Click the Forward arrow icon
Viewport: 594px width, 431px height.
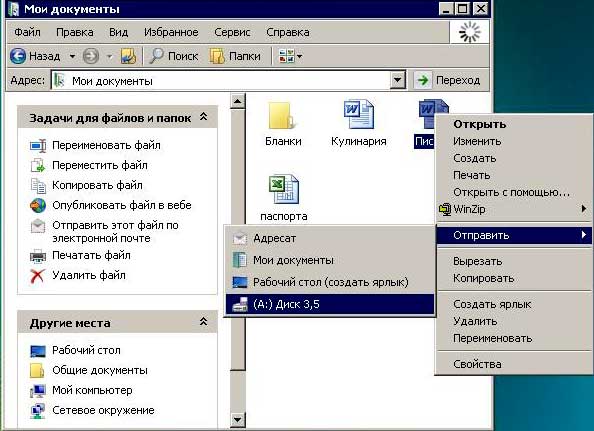pos(91,56)
